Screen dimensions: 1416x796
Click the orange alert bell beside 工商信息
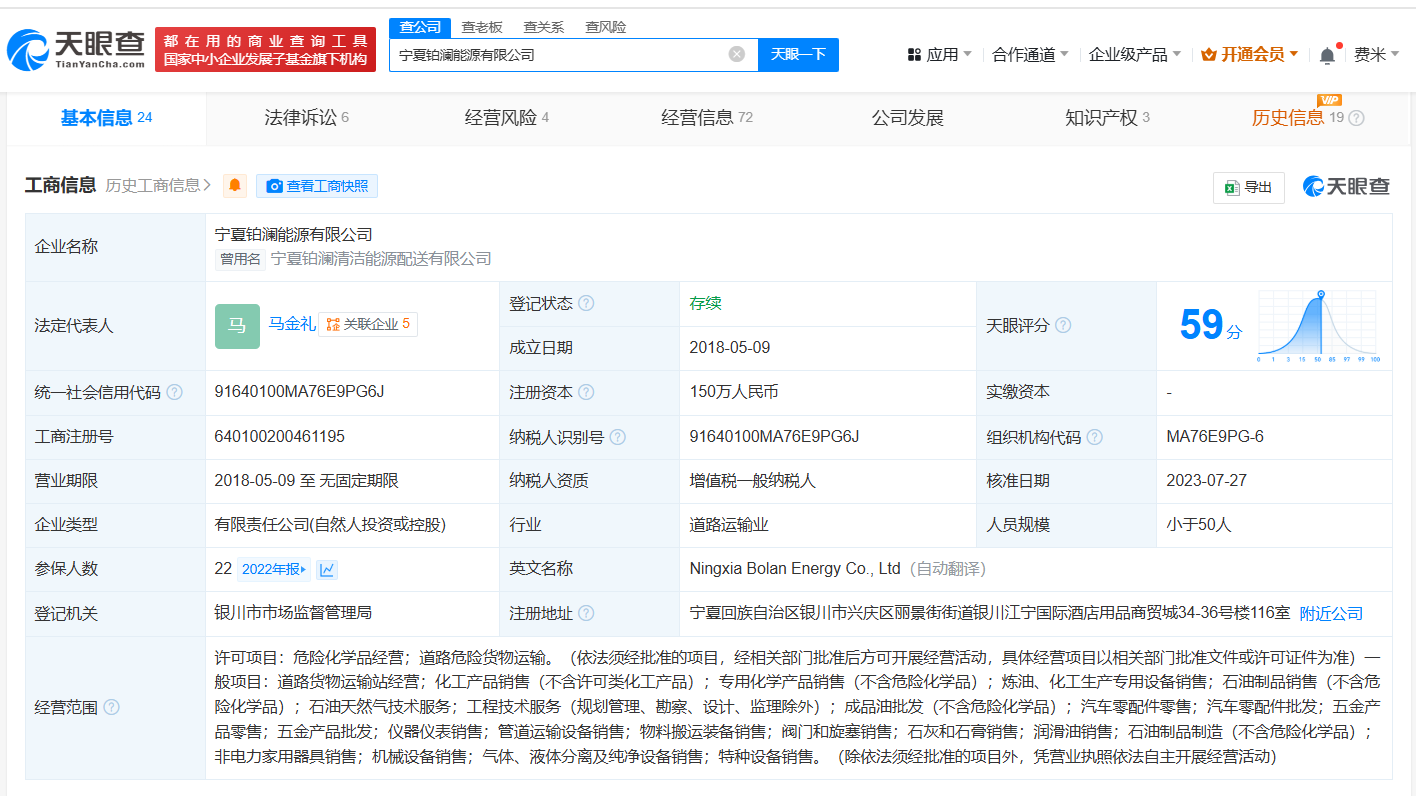pyautogui.click(x=235, y=185)
